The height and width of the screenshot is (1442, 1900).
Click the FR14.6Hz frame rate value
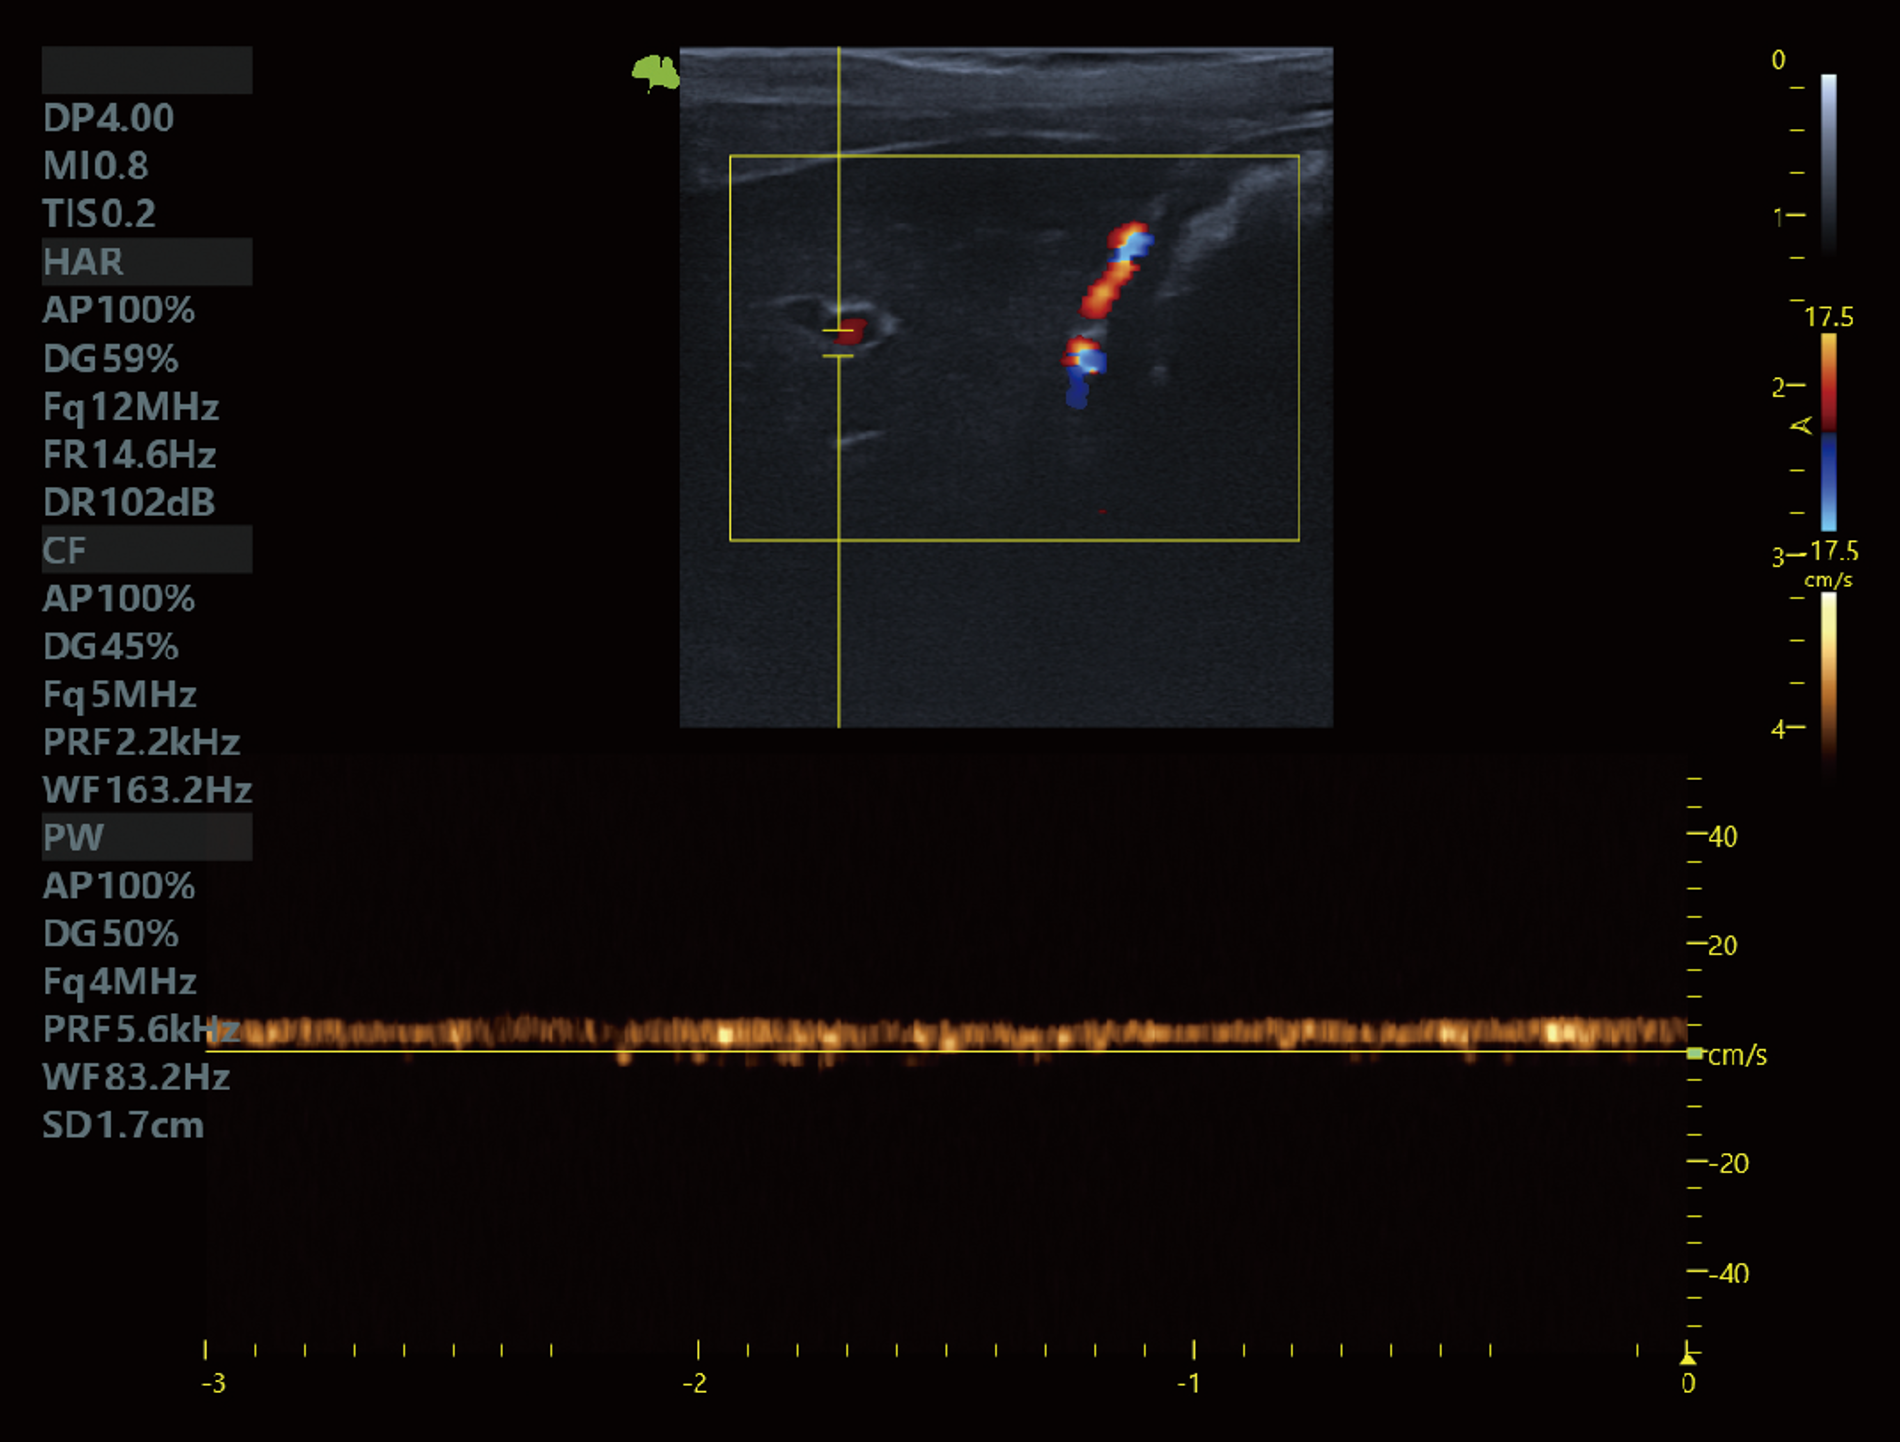129,455
